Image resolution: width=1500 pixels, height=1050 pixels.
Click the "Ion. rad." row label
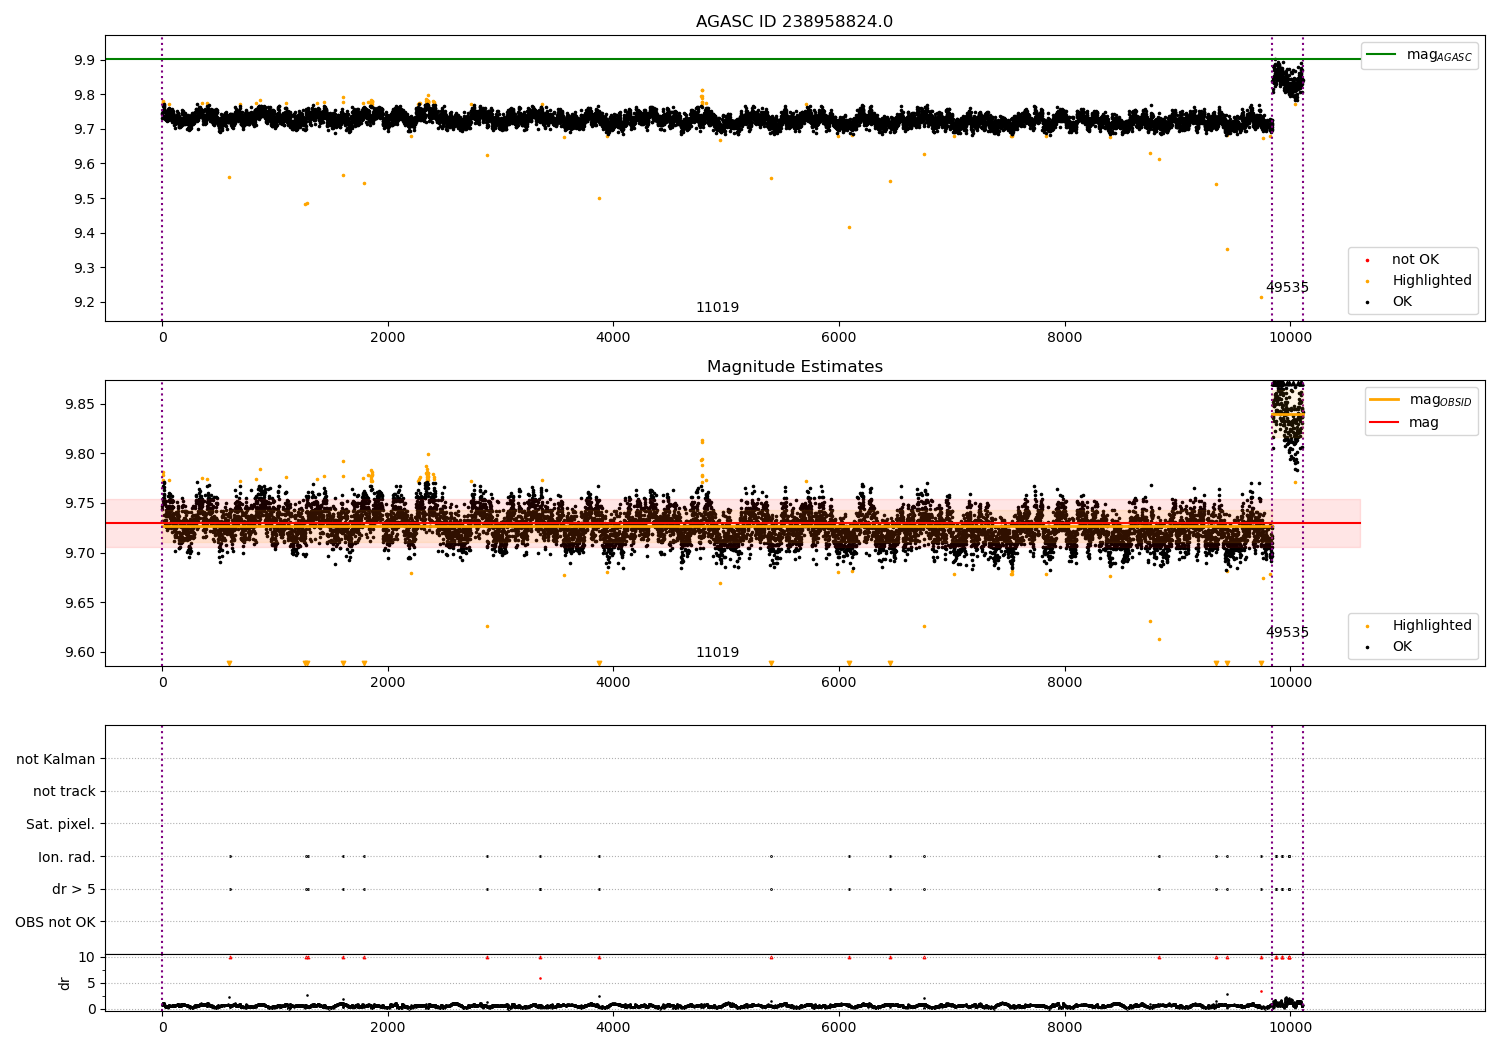(x=67, y=857)
